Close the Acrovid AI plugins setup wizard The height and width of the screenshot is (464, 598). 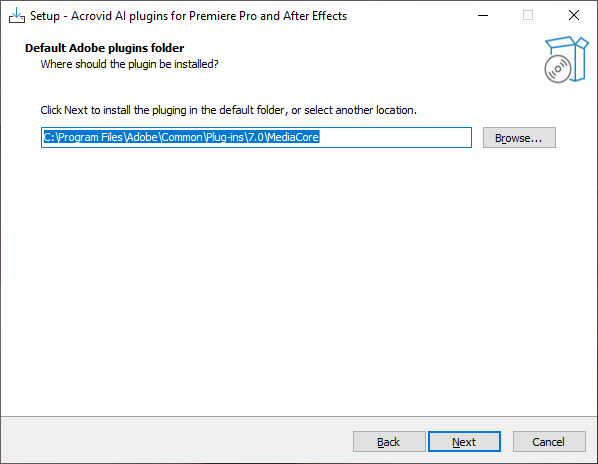[x=574, y=16]
